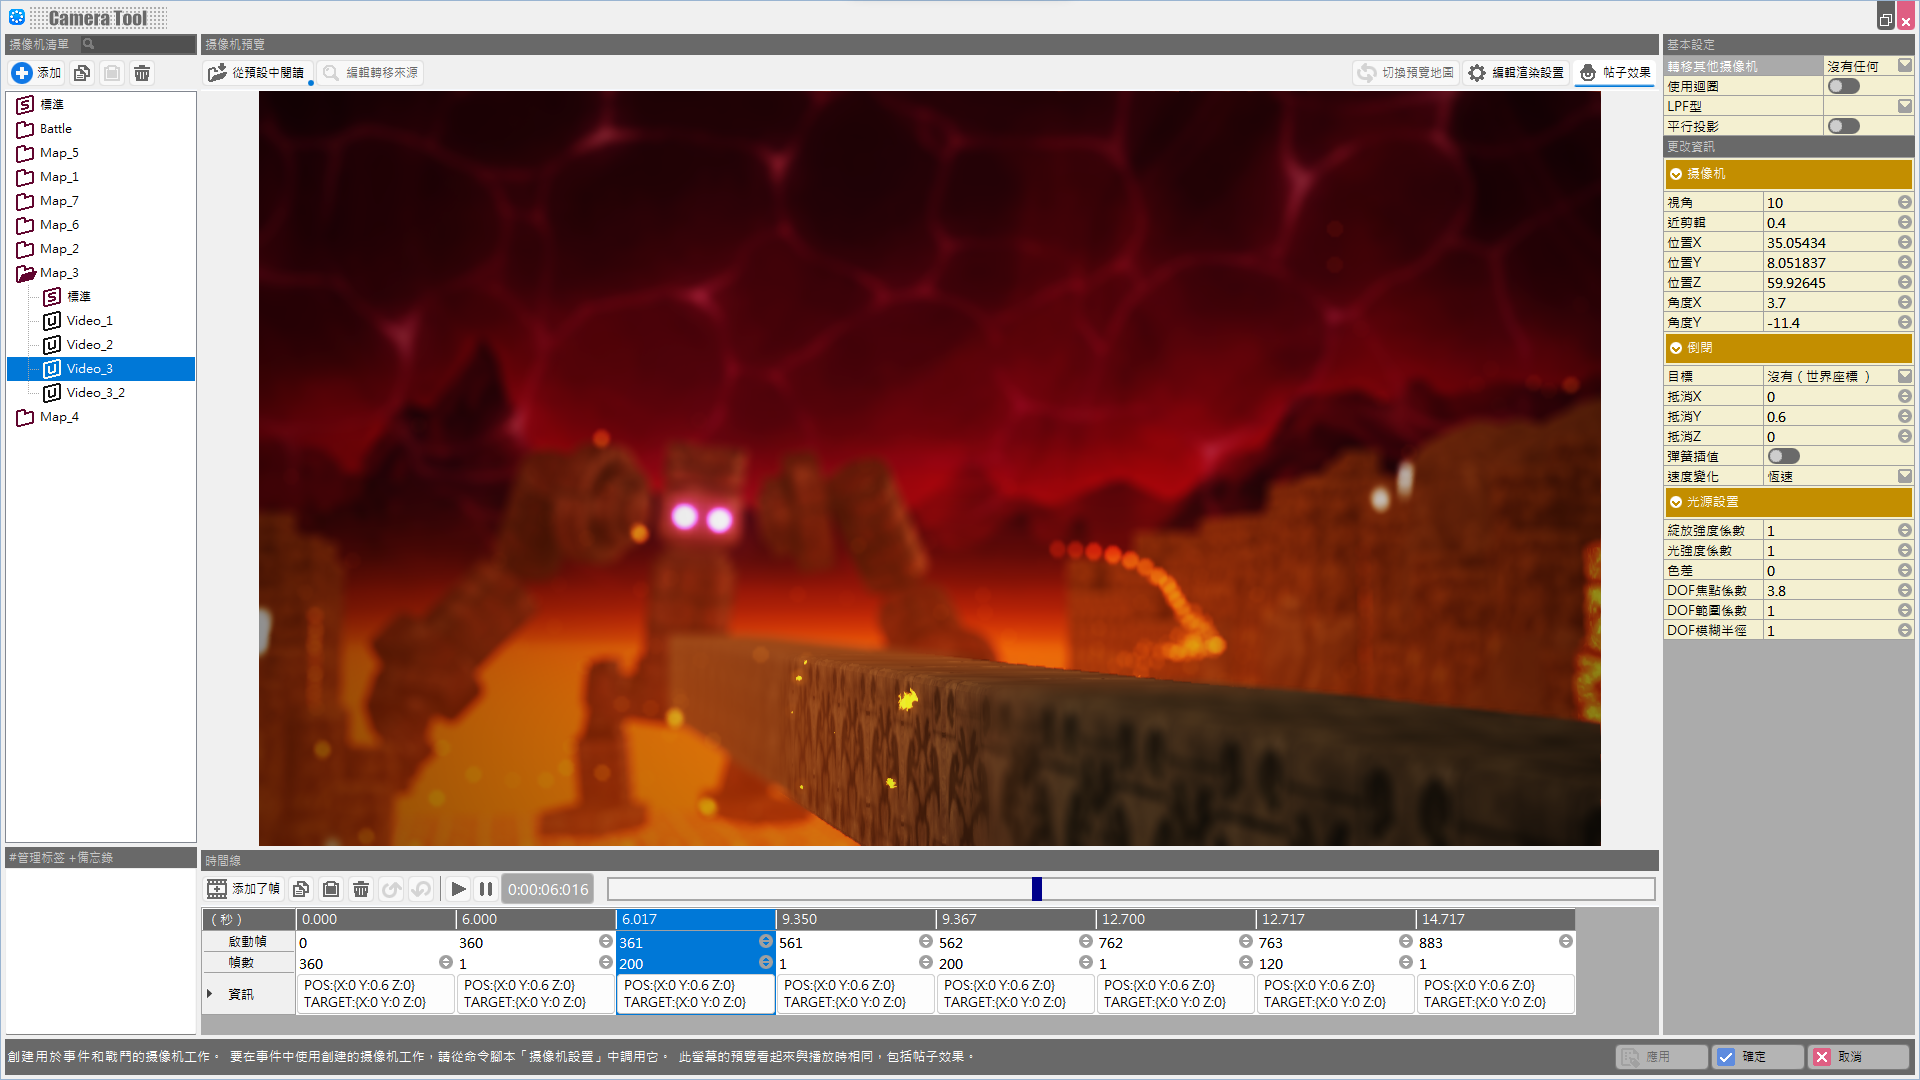This screenshot has height=1080, width=1920.
Task: Click the timeline pause button
Action: [x=486, y=889]
